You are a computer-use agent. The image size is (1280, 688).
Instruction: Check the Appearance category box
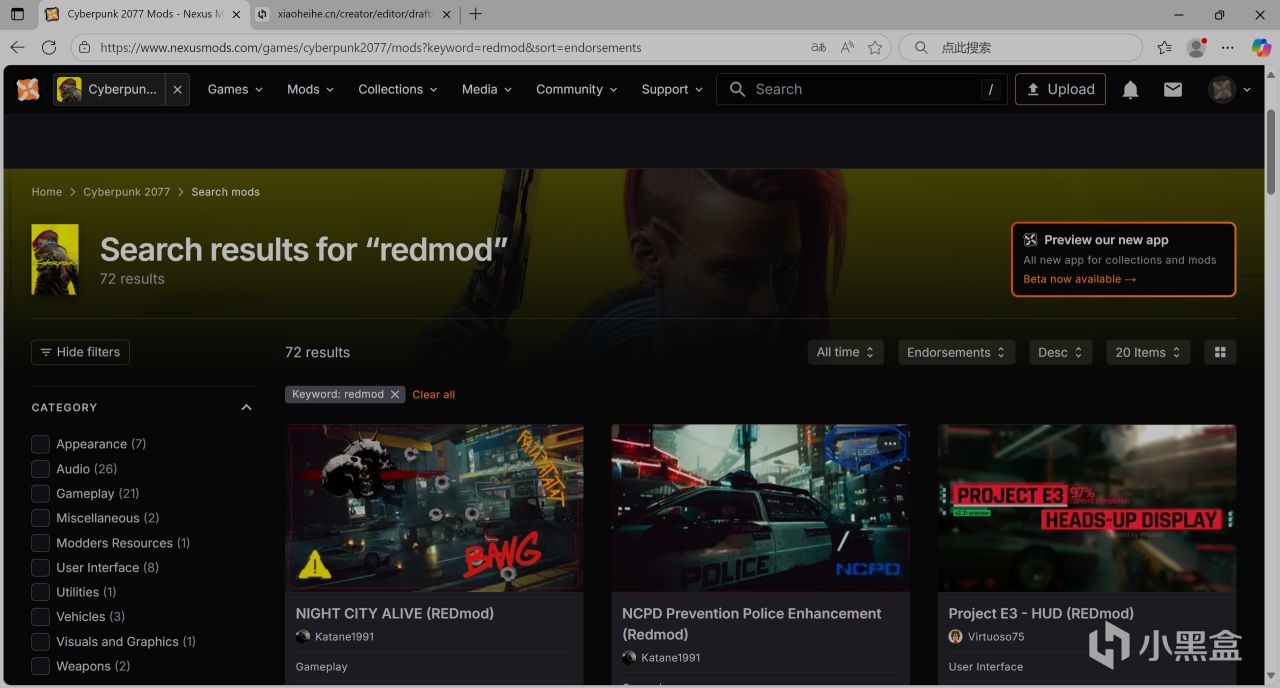40,444
